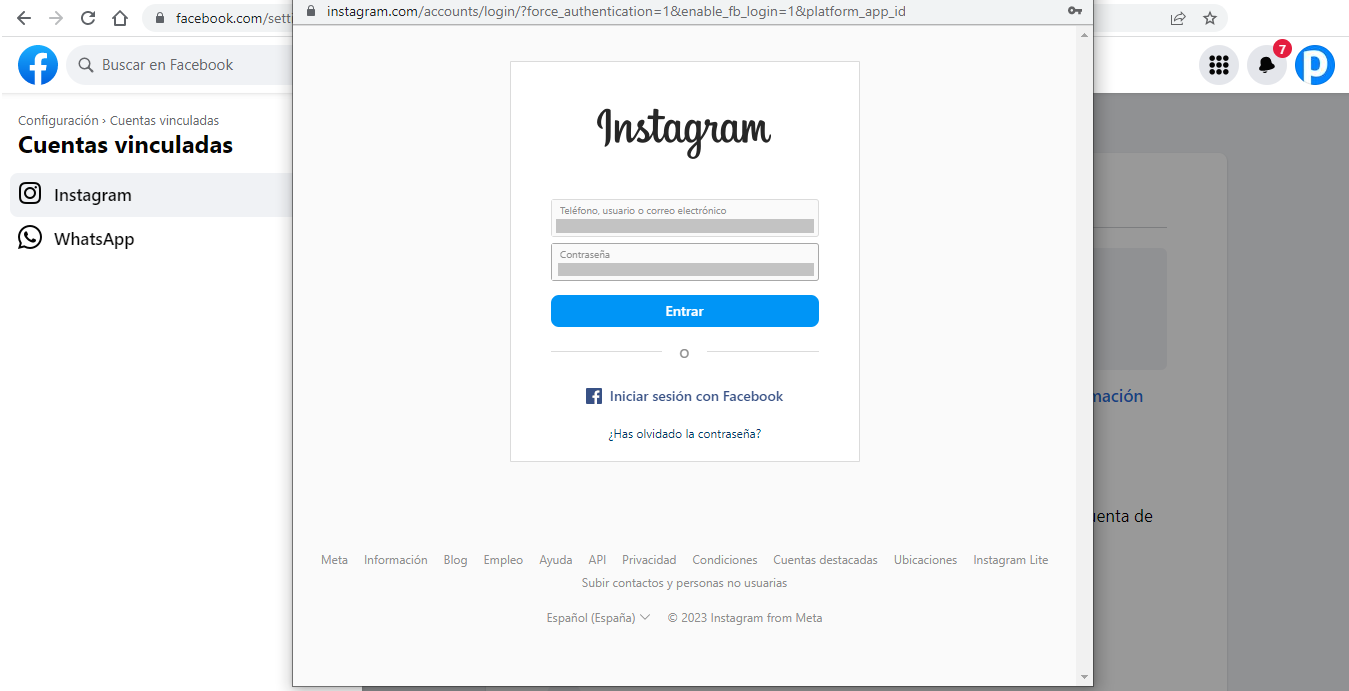This screenshot has height=691, width=1349.
Task: Open the browser home page icon
Action: [120, 18]
